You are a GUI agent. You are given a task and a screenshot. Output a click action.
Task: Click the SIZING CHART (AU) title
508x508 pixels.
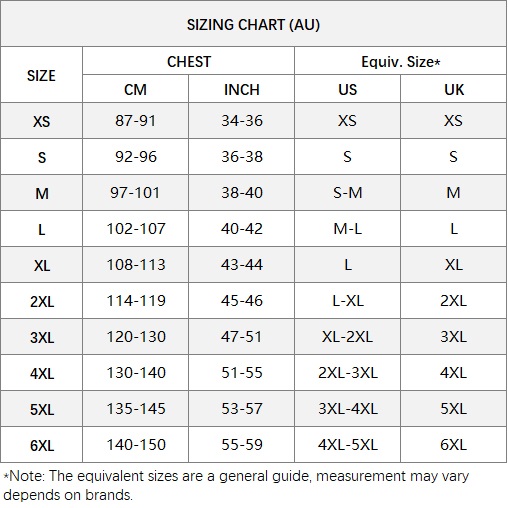pos(253,25)
